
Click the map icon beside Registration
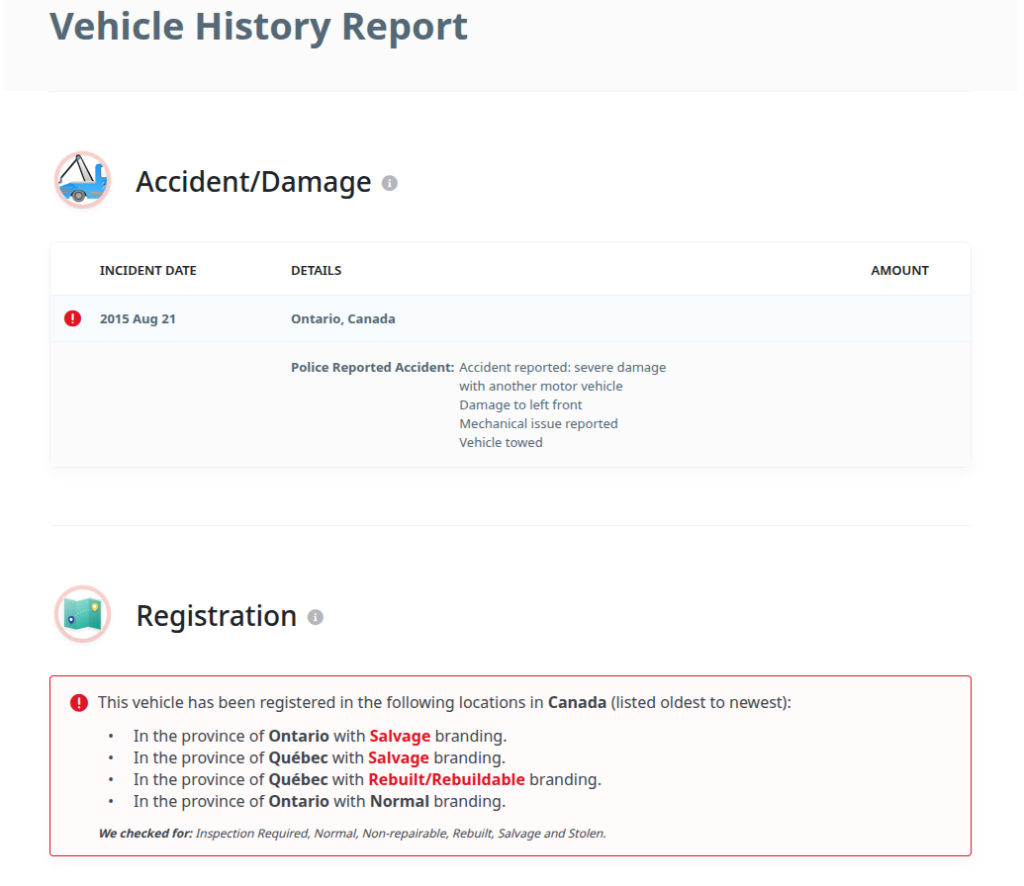(82, 614)
